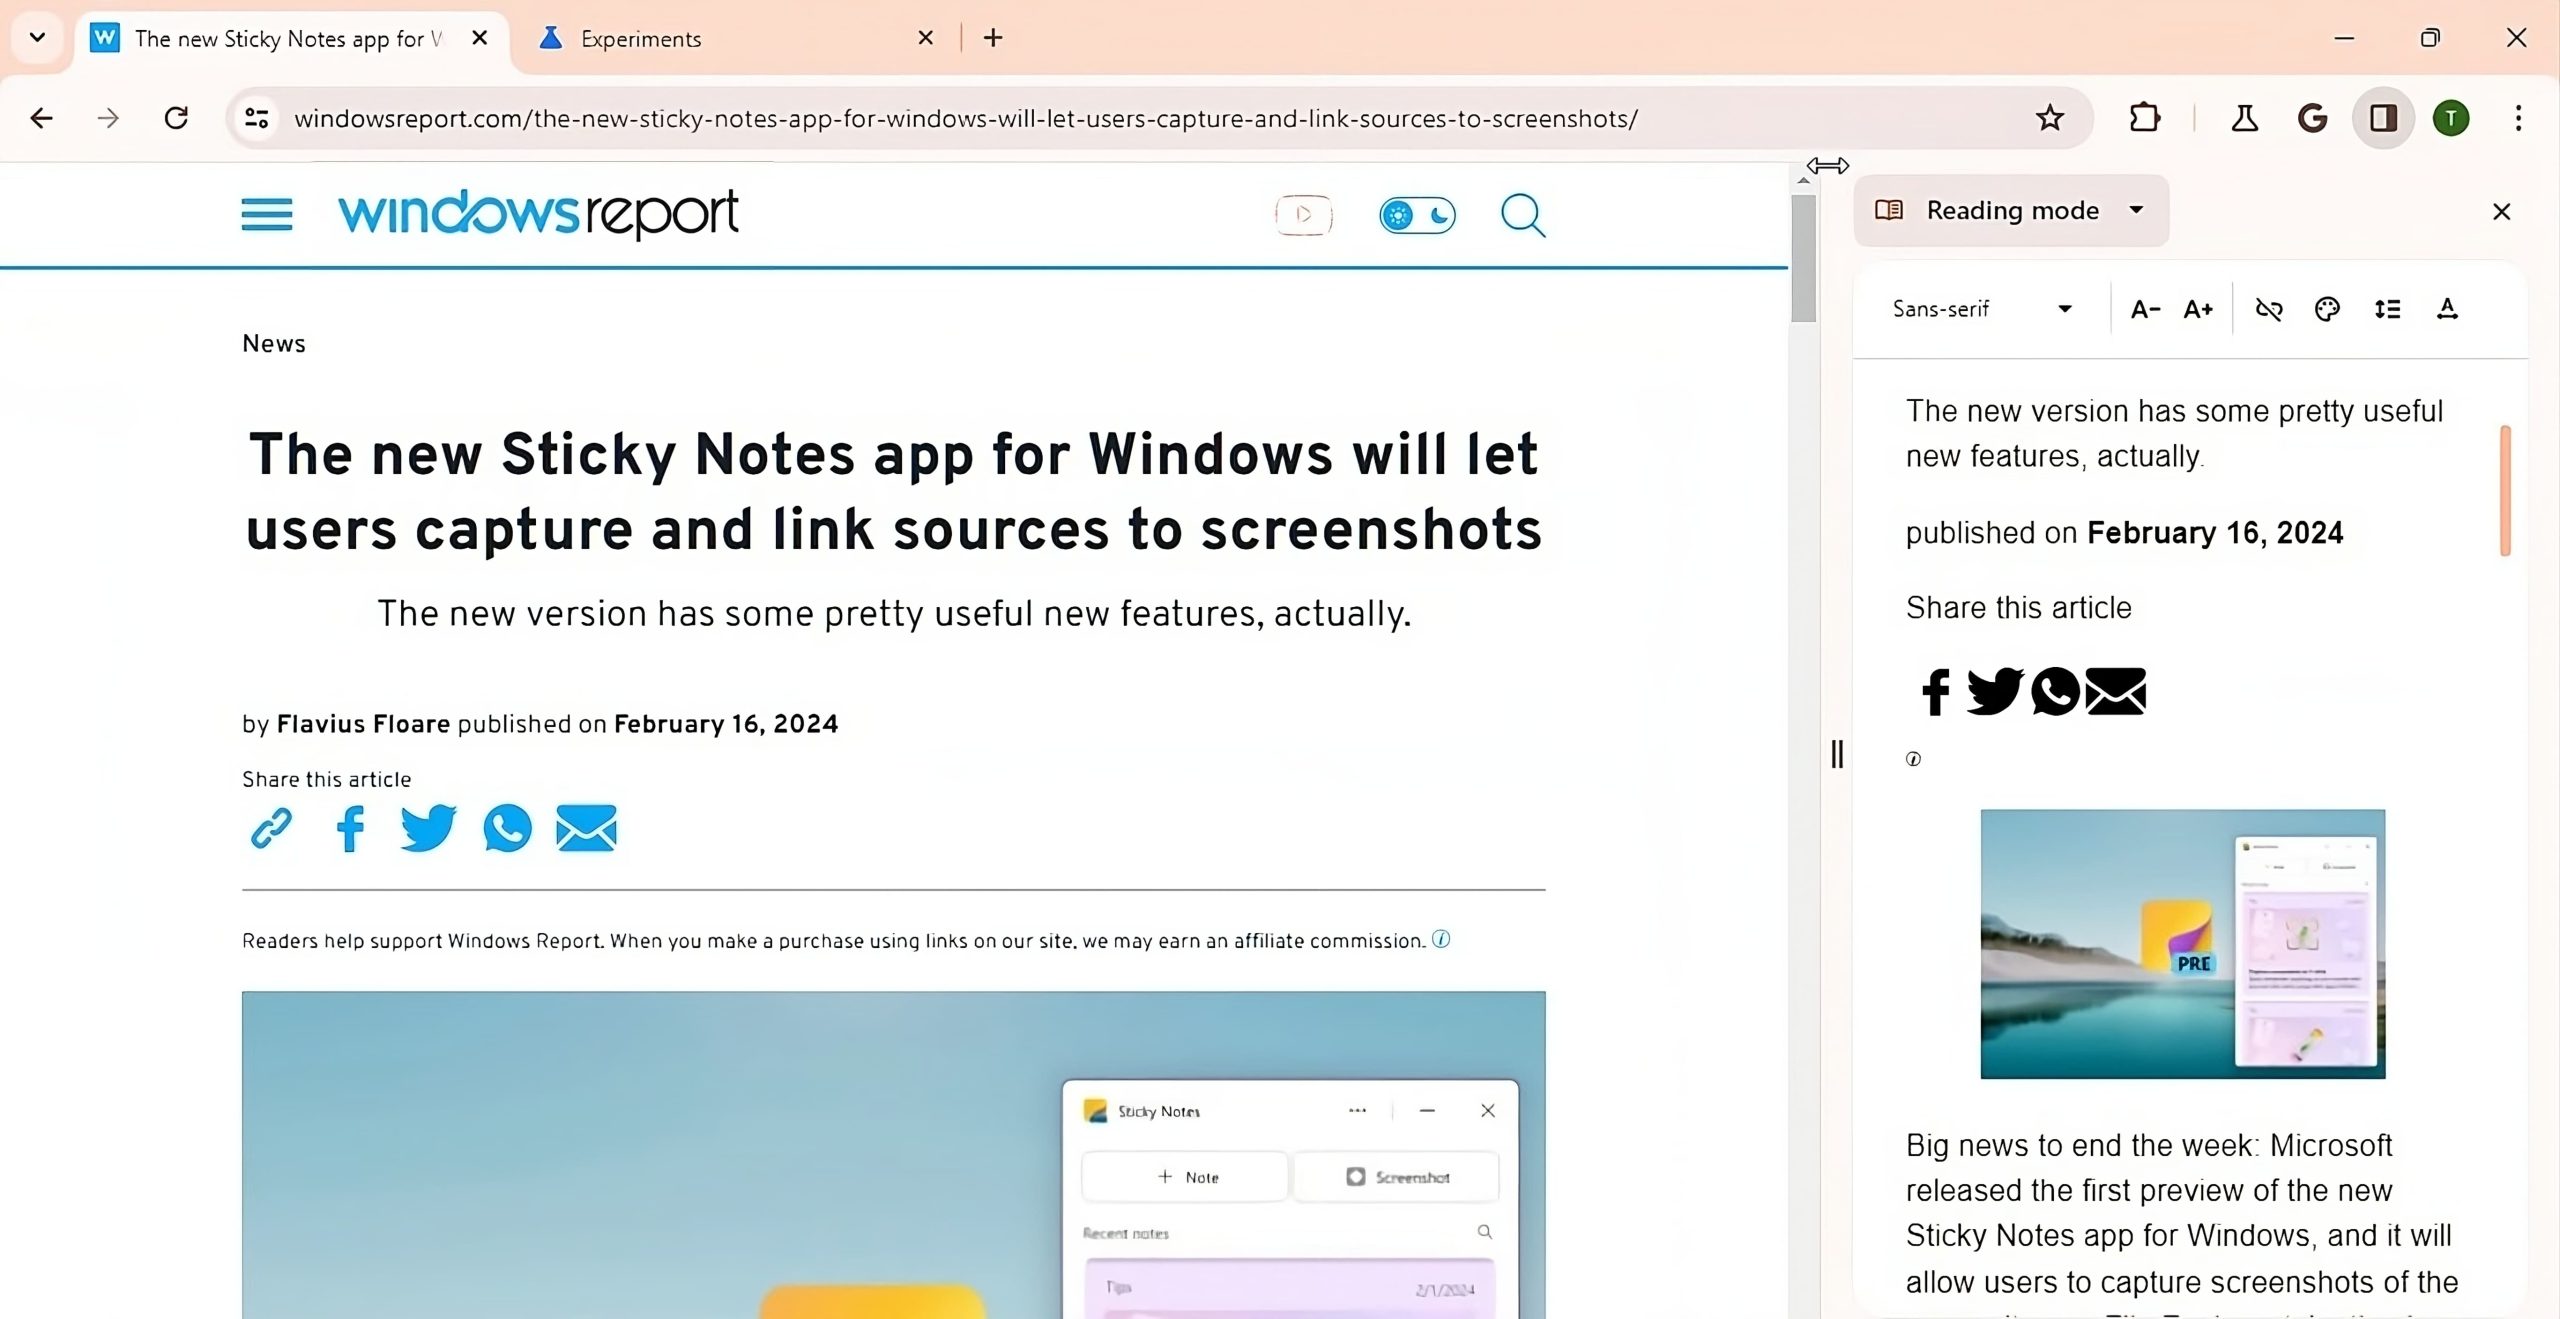This screenshot has height=1319, width=2560.
Task: Reload the current page
Action: tap(176, 118)
